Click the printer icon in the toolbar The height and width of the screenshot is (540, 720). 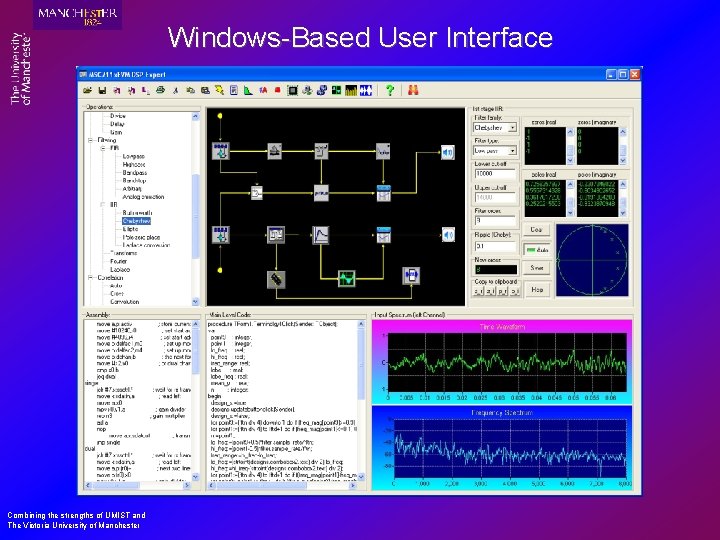pyautogui.click(x=161, y=90)
